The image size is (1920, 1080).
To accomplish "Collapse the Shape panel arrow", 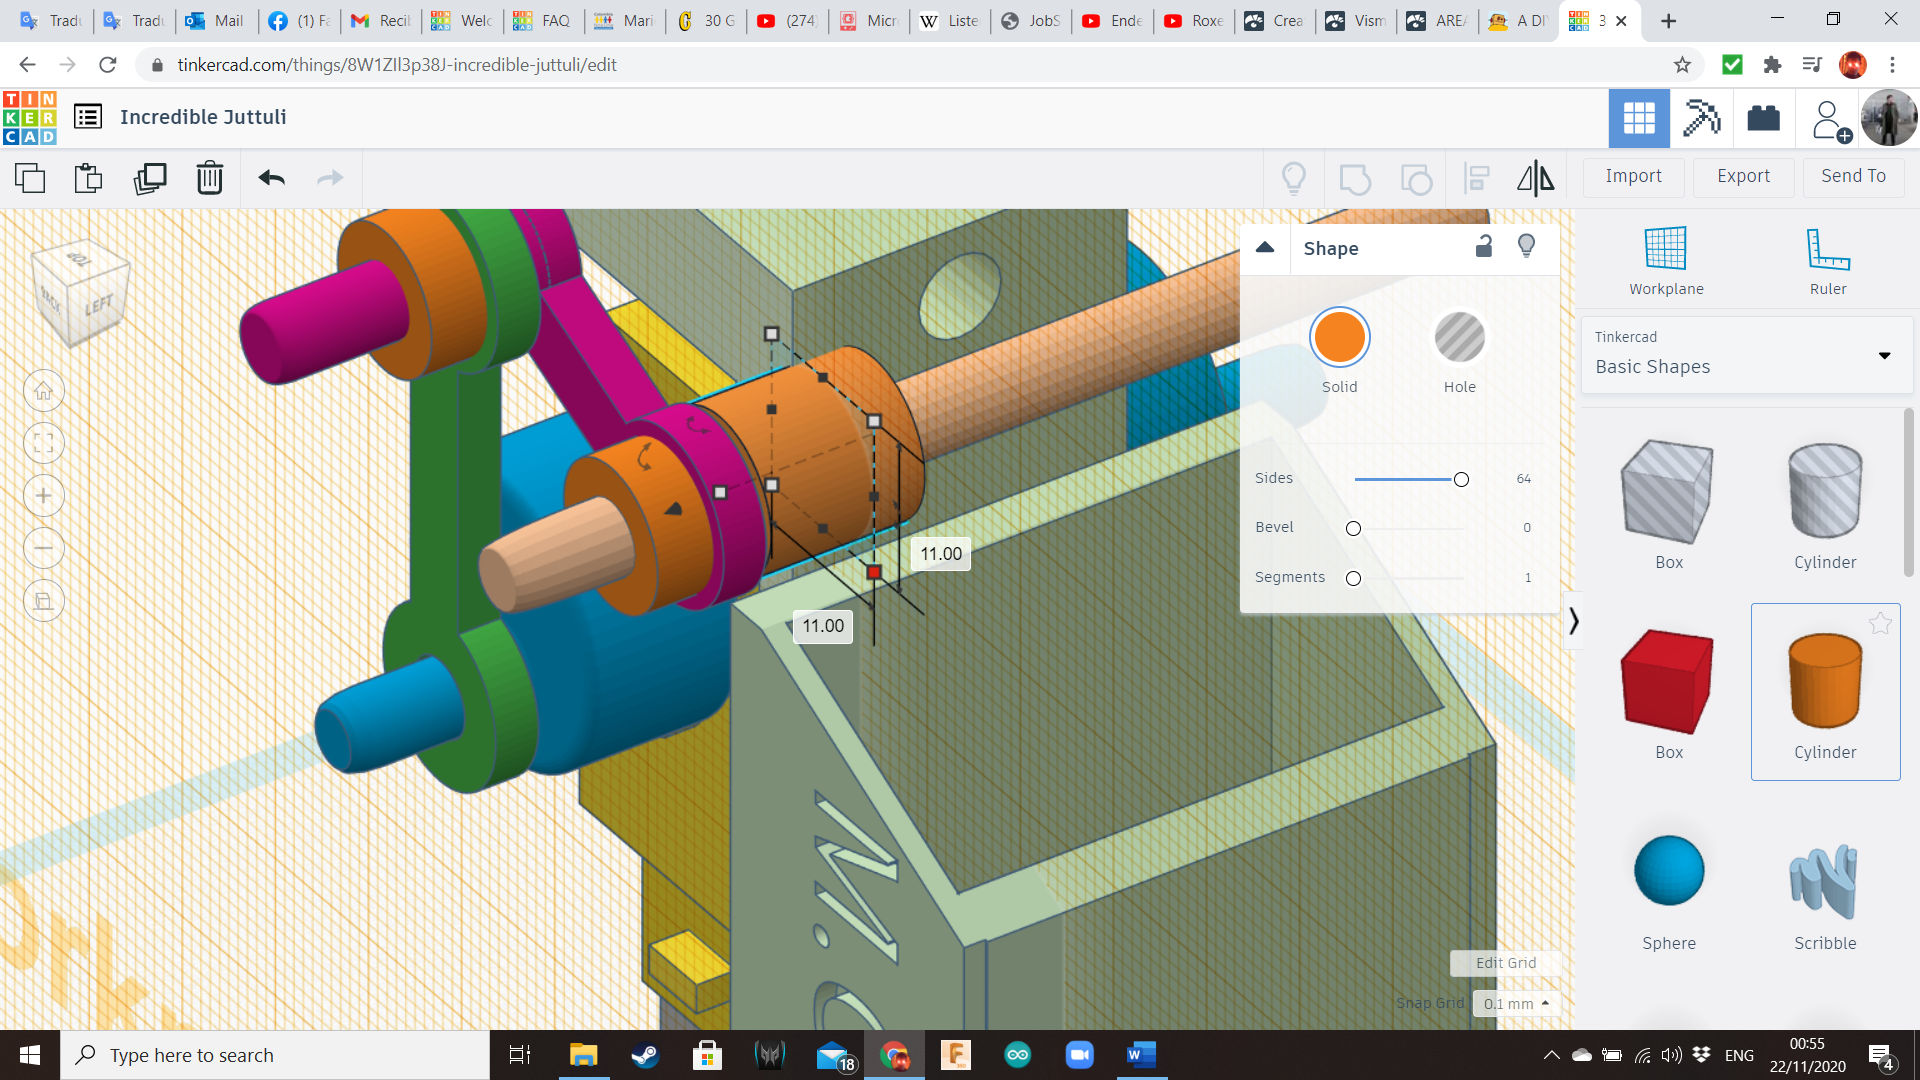I will pyautogui.click(x=1265, y=248).
